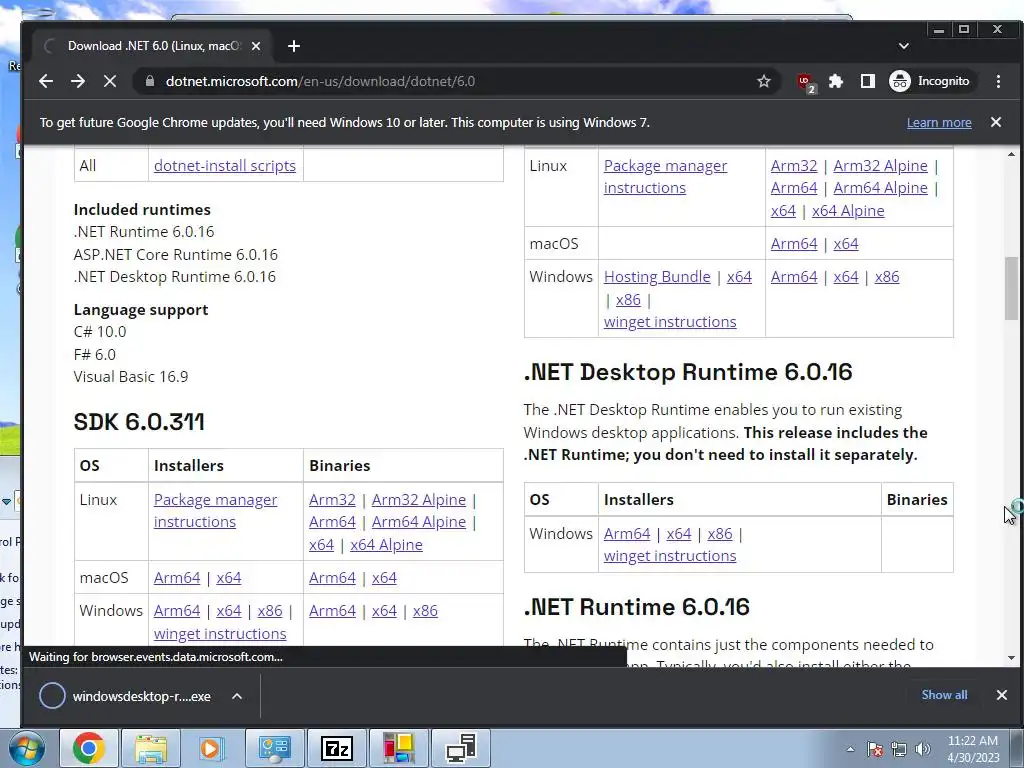Download the ASP.NET Core Windows x86 binary
Image resolution: width=1024 pixels, height=768 pixels.
pos(887,277)
